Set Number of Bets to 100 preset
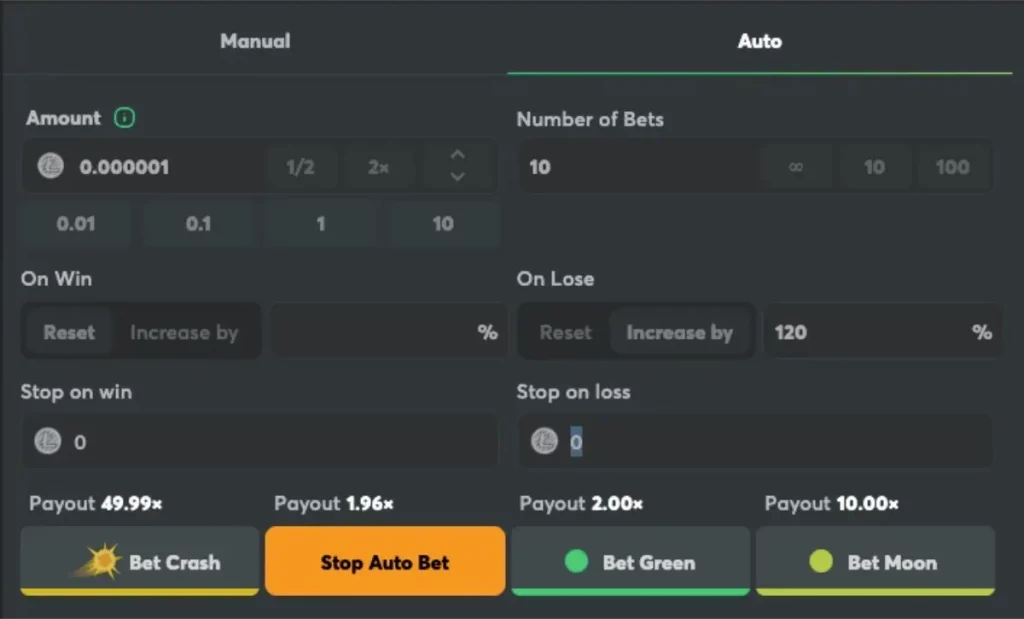This screenshot has width=1024, height=619. click(x=952, y=167)
